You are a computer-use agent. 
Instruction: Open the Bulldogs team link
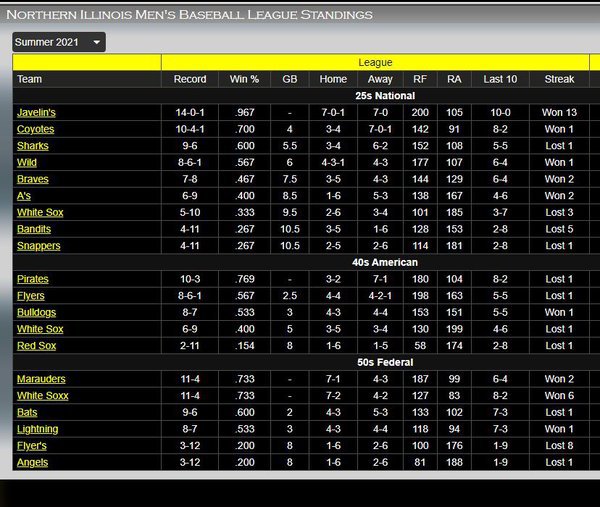[x=36, y=312]
